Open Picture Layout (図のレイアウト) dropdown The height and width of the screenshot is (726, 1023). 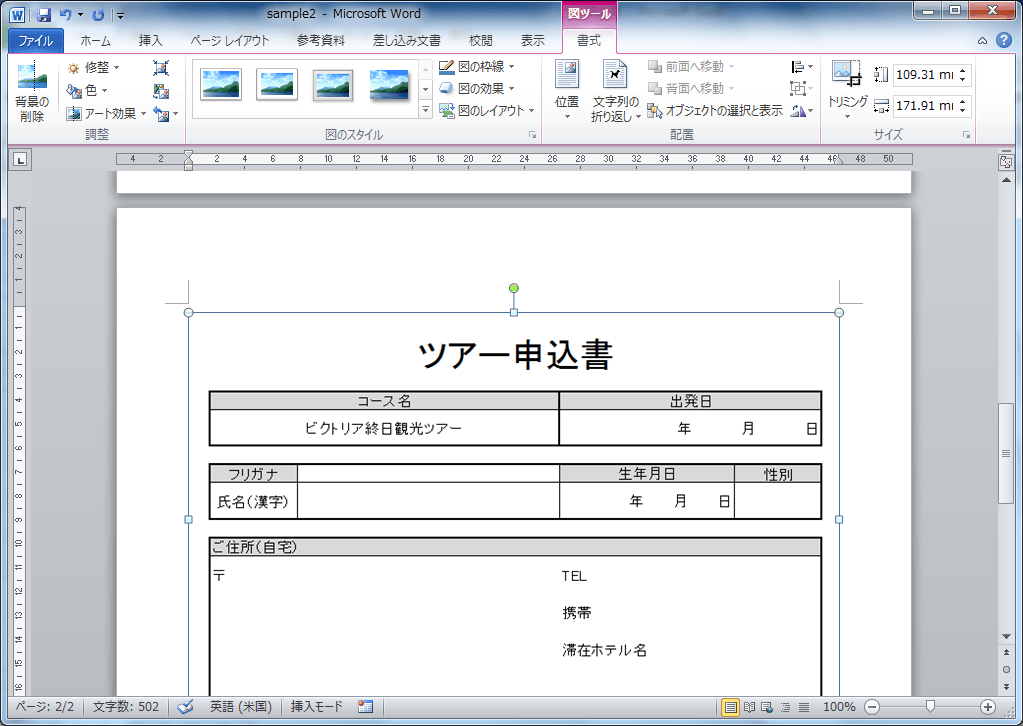tap(487, 111)
